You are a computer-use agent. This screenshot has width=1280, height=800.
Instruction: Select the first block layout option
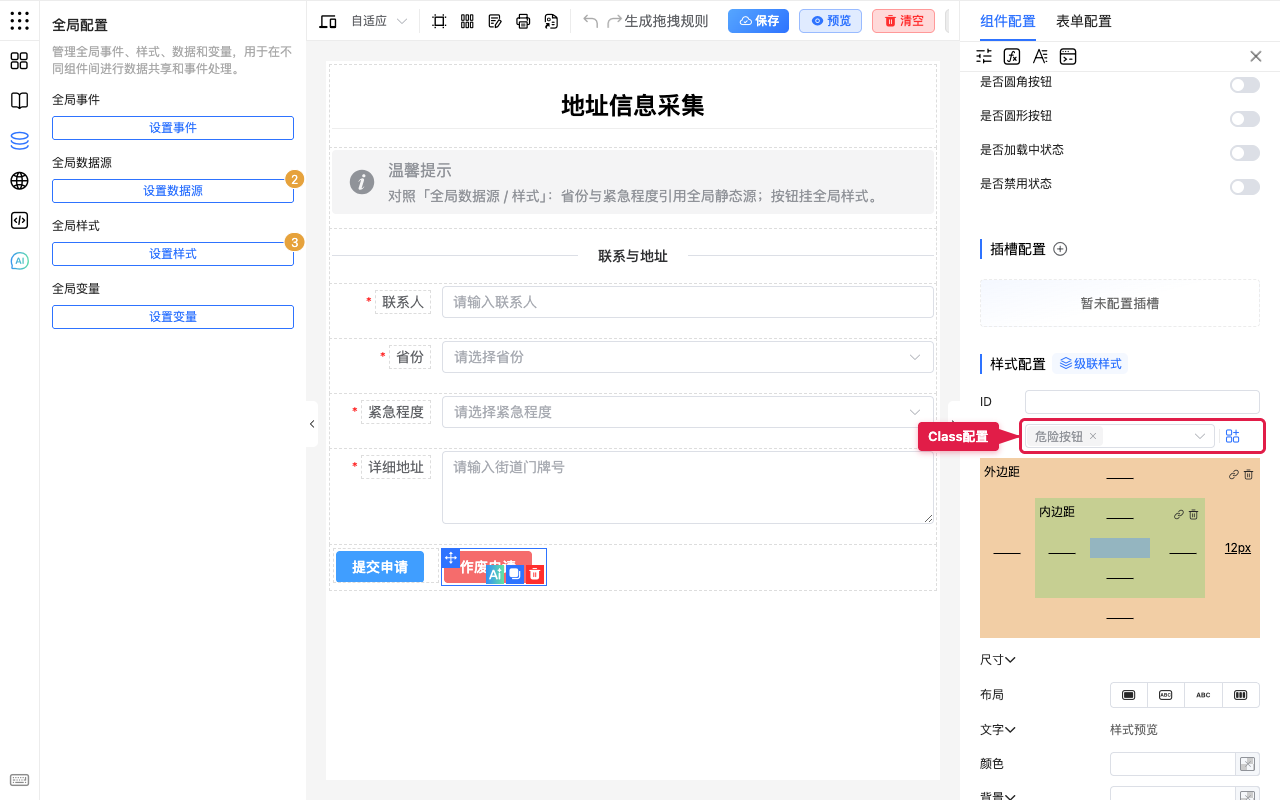click(1129, 695)
